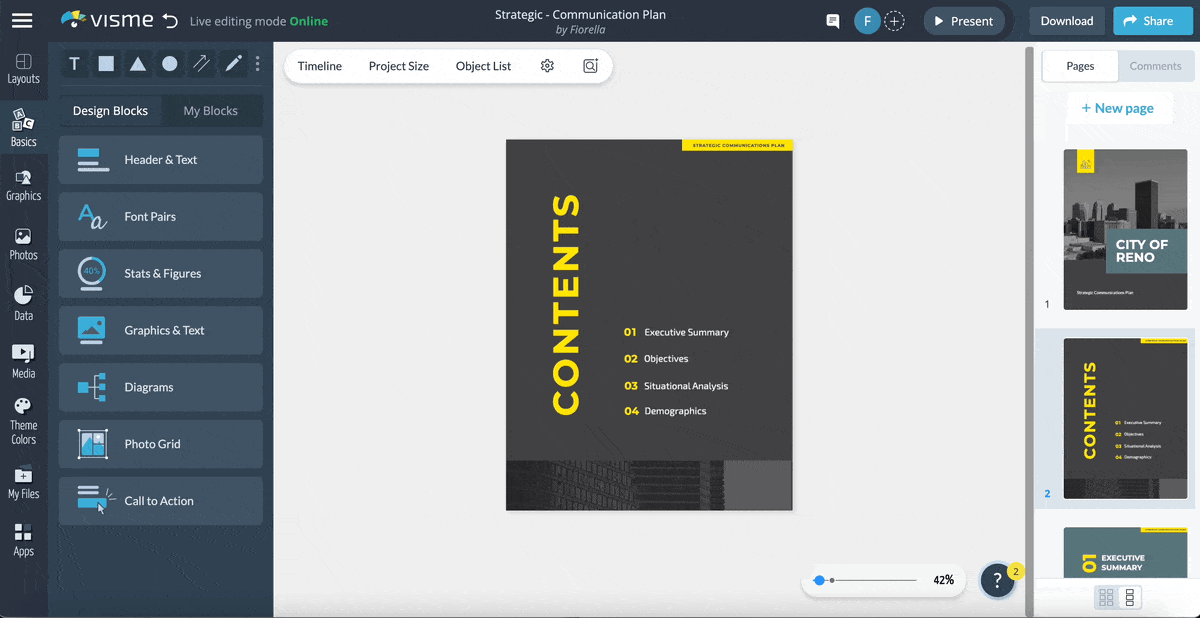
Task: Open the Data panel in the sidebar
Action: click(x=23, y=300)
